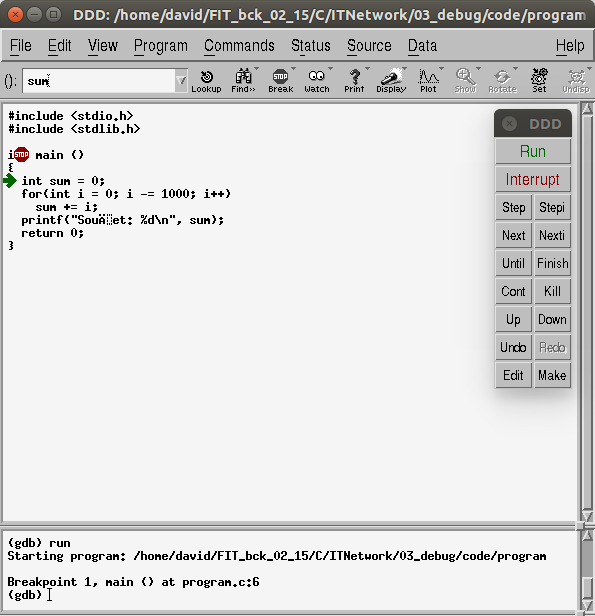The height and width of the screenshot is (616, 595).
Task: Click the Watch eyes icon
Action: tap(317, 81)
